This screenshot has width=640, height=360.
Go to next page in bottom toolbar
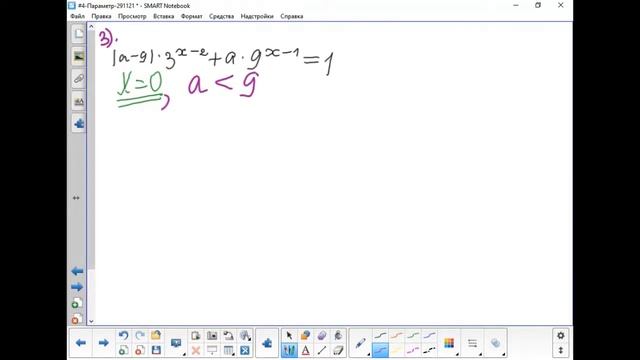pos(104,343)
